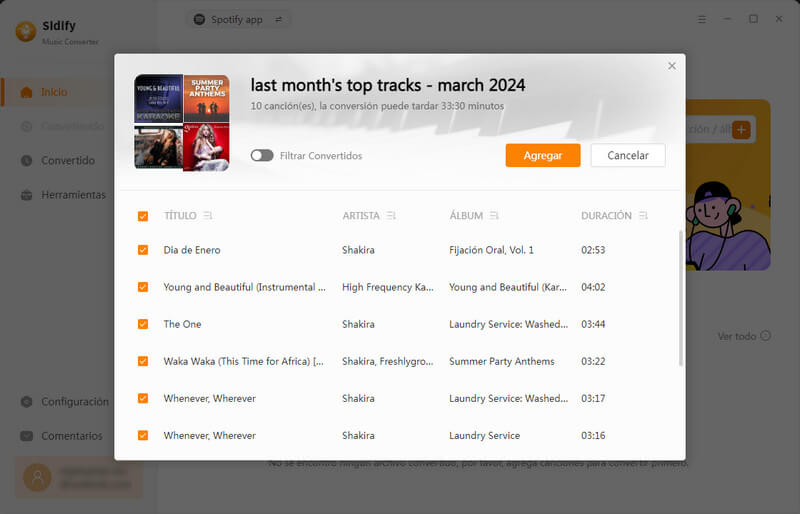Open Comentarios in the sidebar
The height and width of the screenshot is (514, 800).
[x=72, y=436]
